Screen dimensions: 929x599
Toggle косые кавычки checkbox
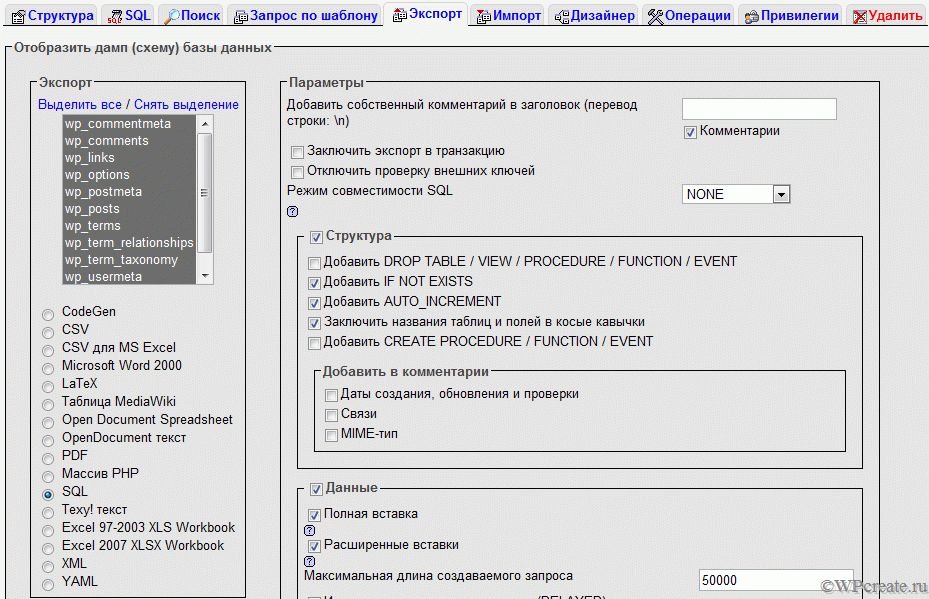[x=315, y=323]
